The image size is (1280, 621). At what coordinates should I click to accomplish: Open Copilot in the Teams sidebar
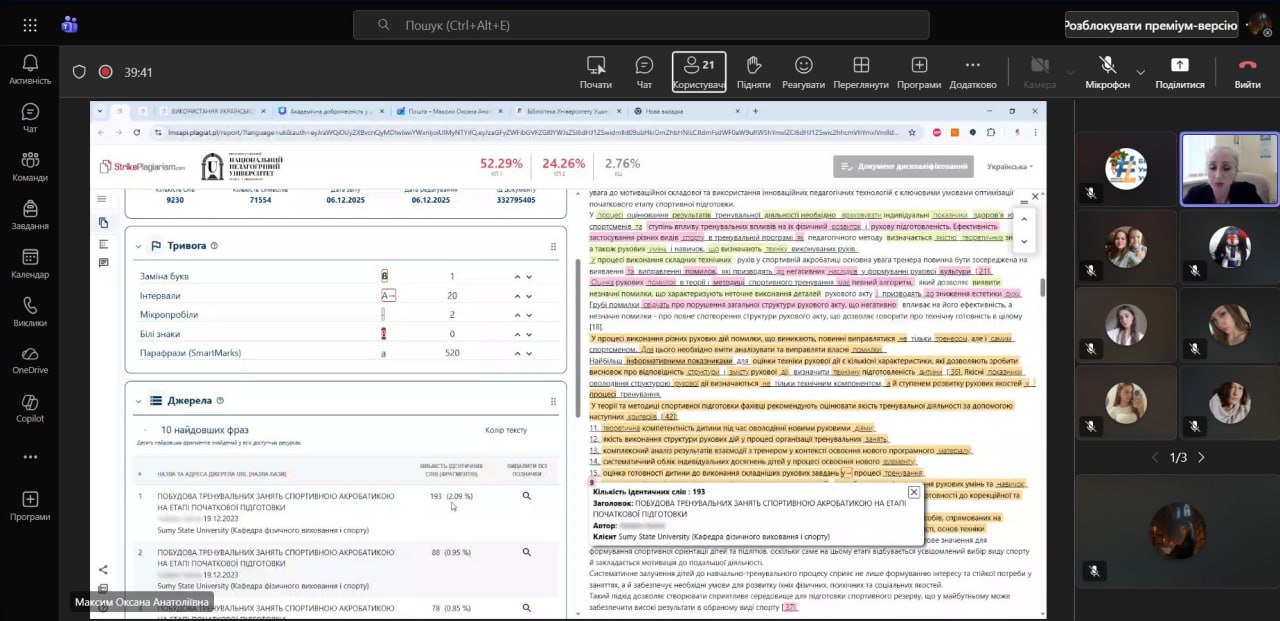click(x=30, y=408)
